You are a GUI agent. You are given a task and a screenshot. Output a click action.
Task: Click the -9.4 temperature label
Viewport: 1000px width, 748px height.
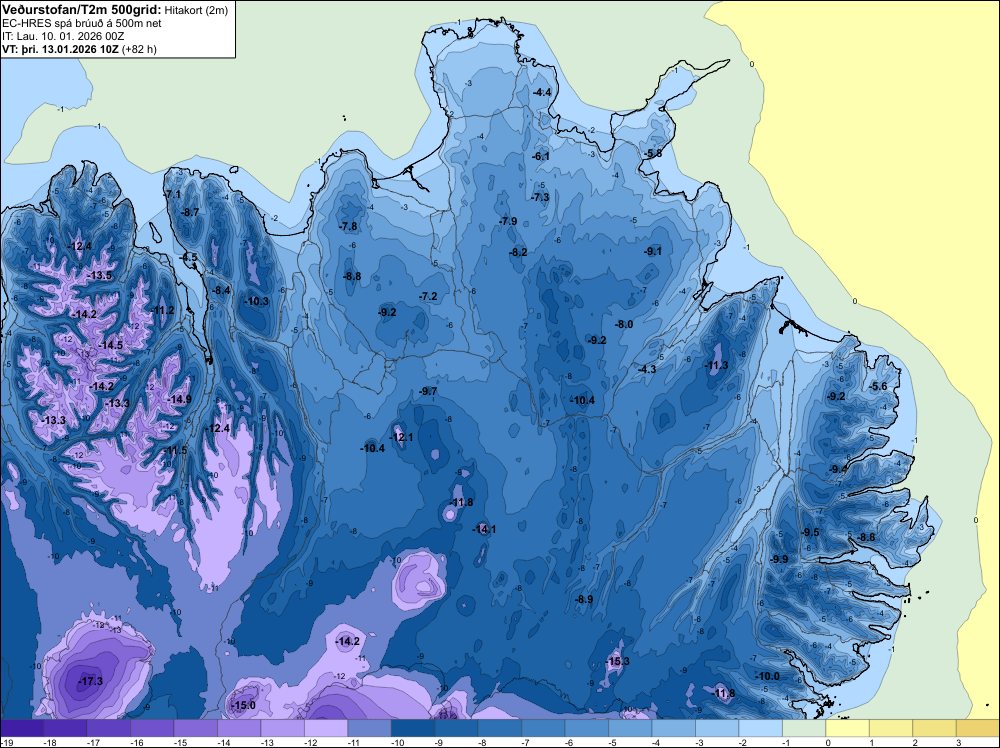coord(838,469)
